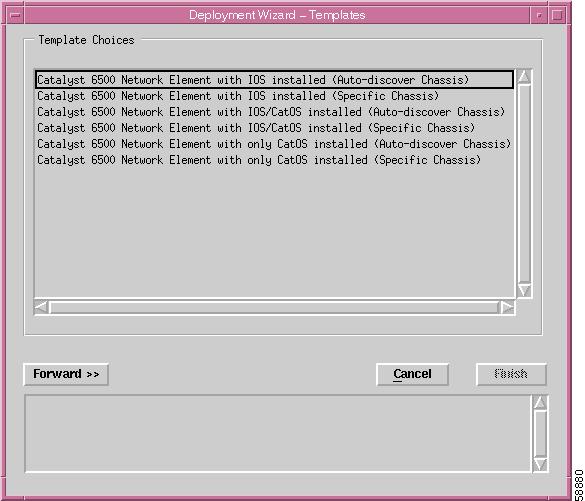585x501 pixels.
Task: Click template list scroll right arrow
Action: pos(507,307)
